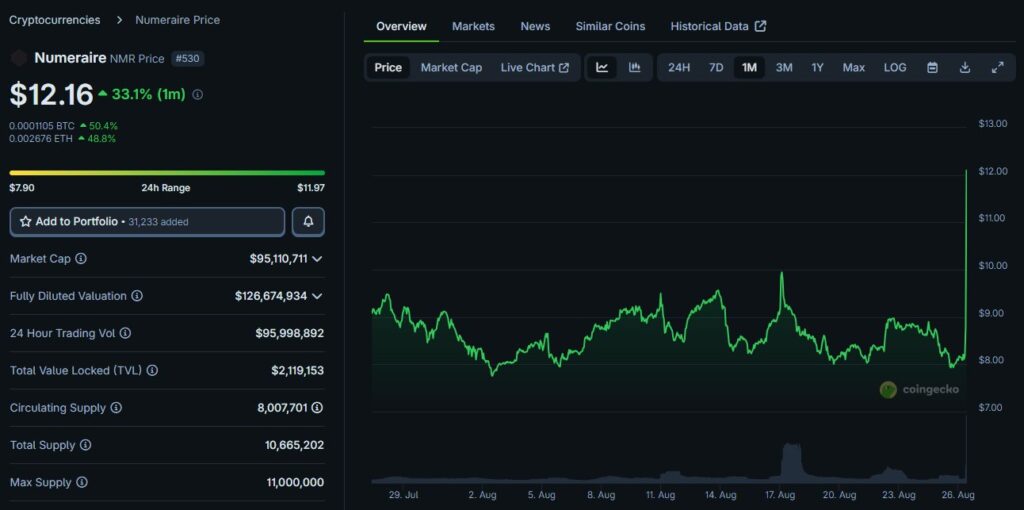This screenshot has height=510, width=1024.
Task: Show Total Supply info icon
Action: pyautogui.click(x=86, y=445)
